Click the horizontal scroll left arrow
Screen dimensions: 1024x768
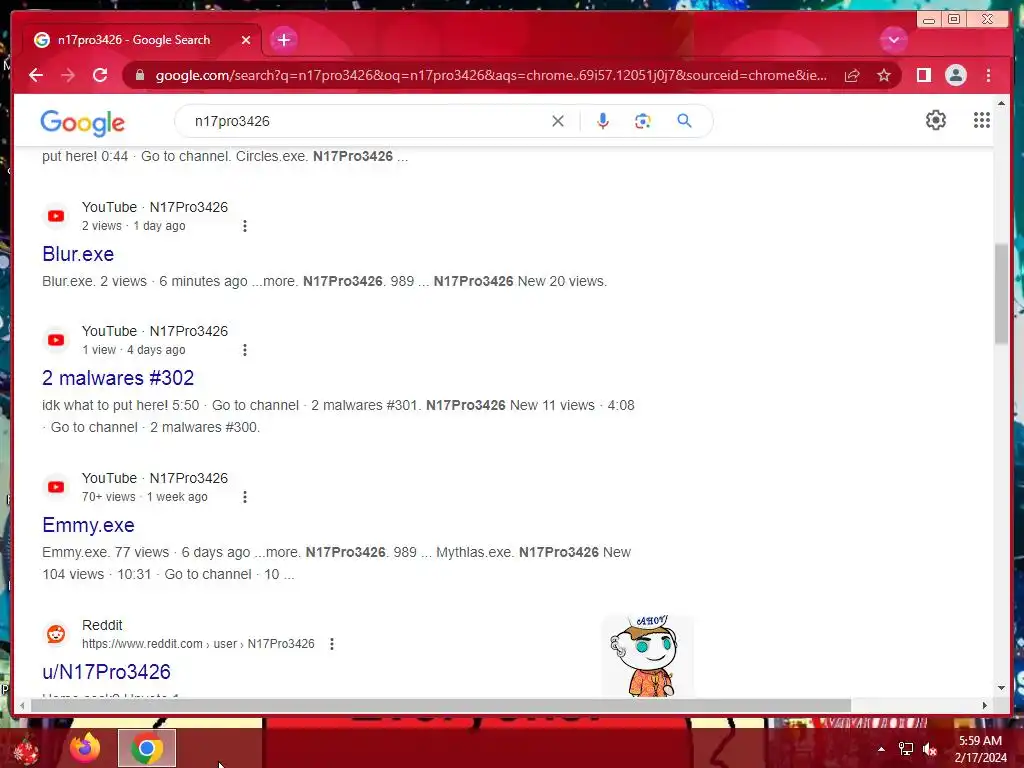tap(22, 705)
